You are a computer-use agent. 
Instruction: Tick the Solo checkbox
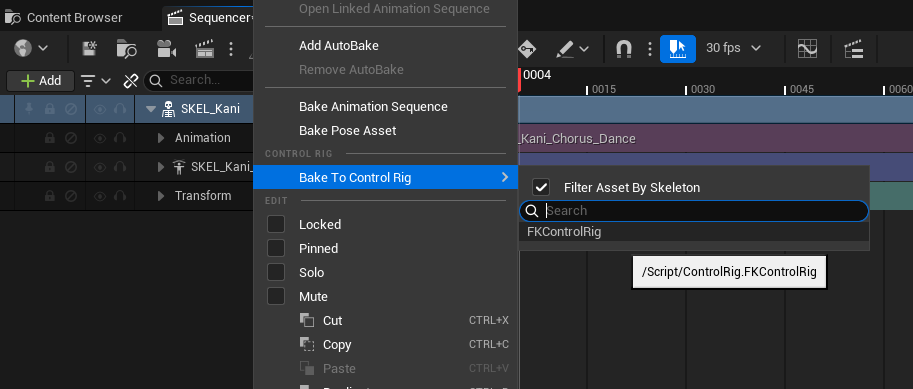pos(275,272)
